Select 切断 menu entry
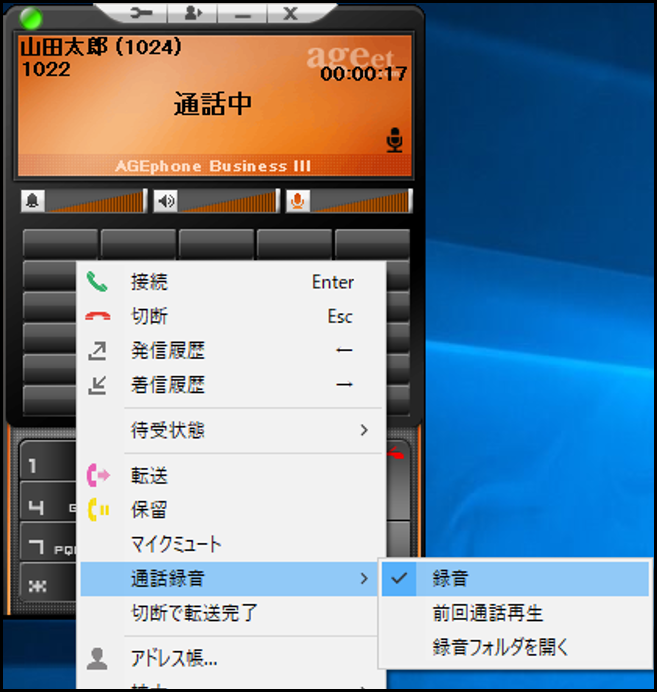This screenshot has width=657, height=692. [231, 316]
